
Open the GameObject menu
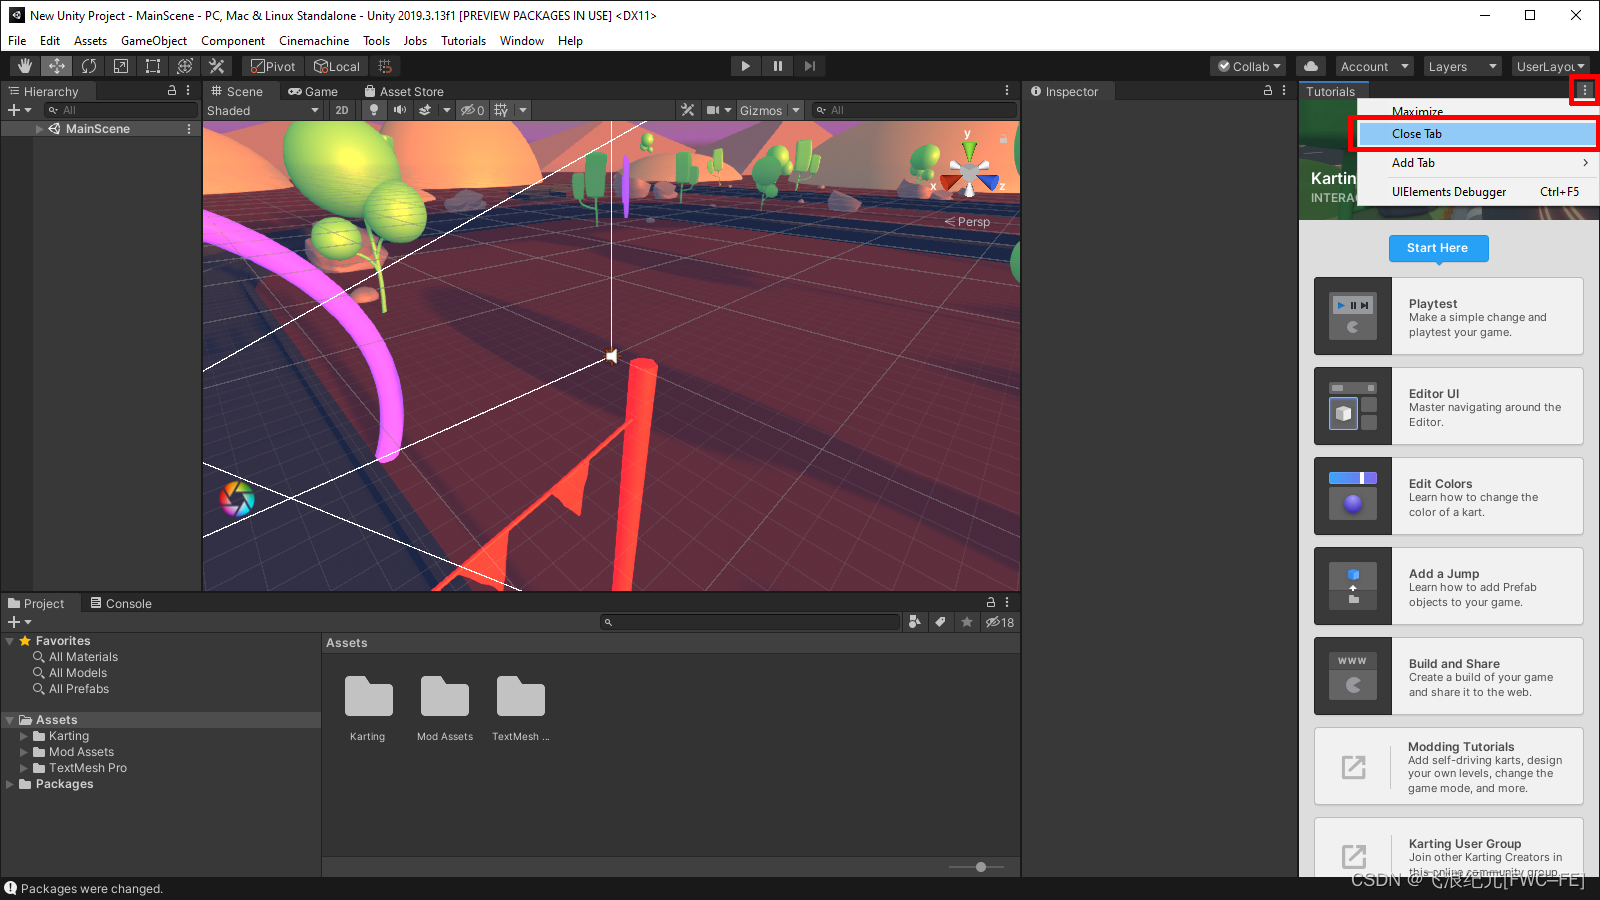coord(154,41)
